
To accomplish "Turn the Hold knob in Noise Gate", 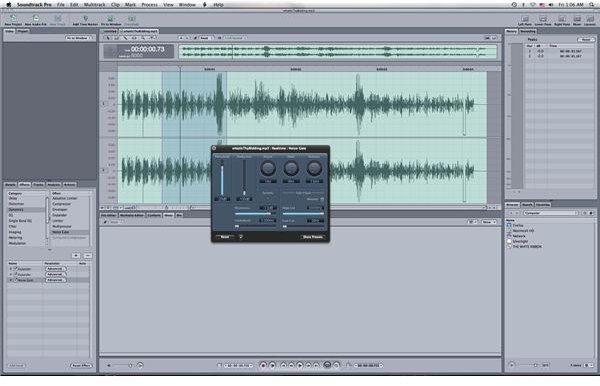I will [x=291, y=168].
